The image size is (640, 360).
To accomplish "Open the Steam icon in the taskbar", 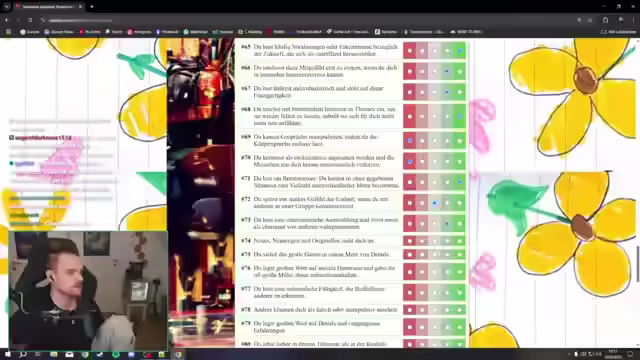I will 100,355.
